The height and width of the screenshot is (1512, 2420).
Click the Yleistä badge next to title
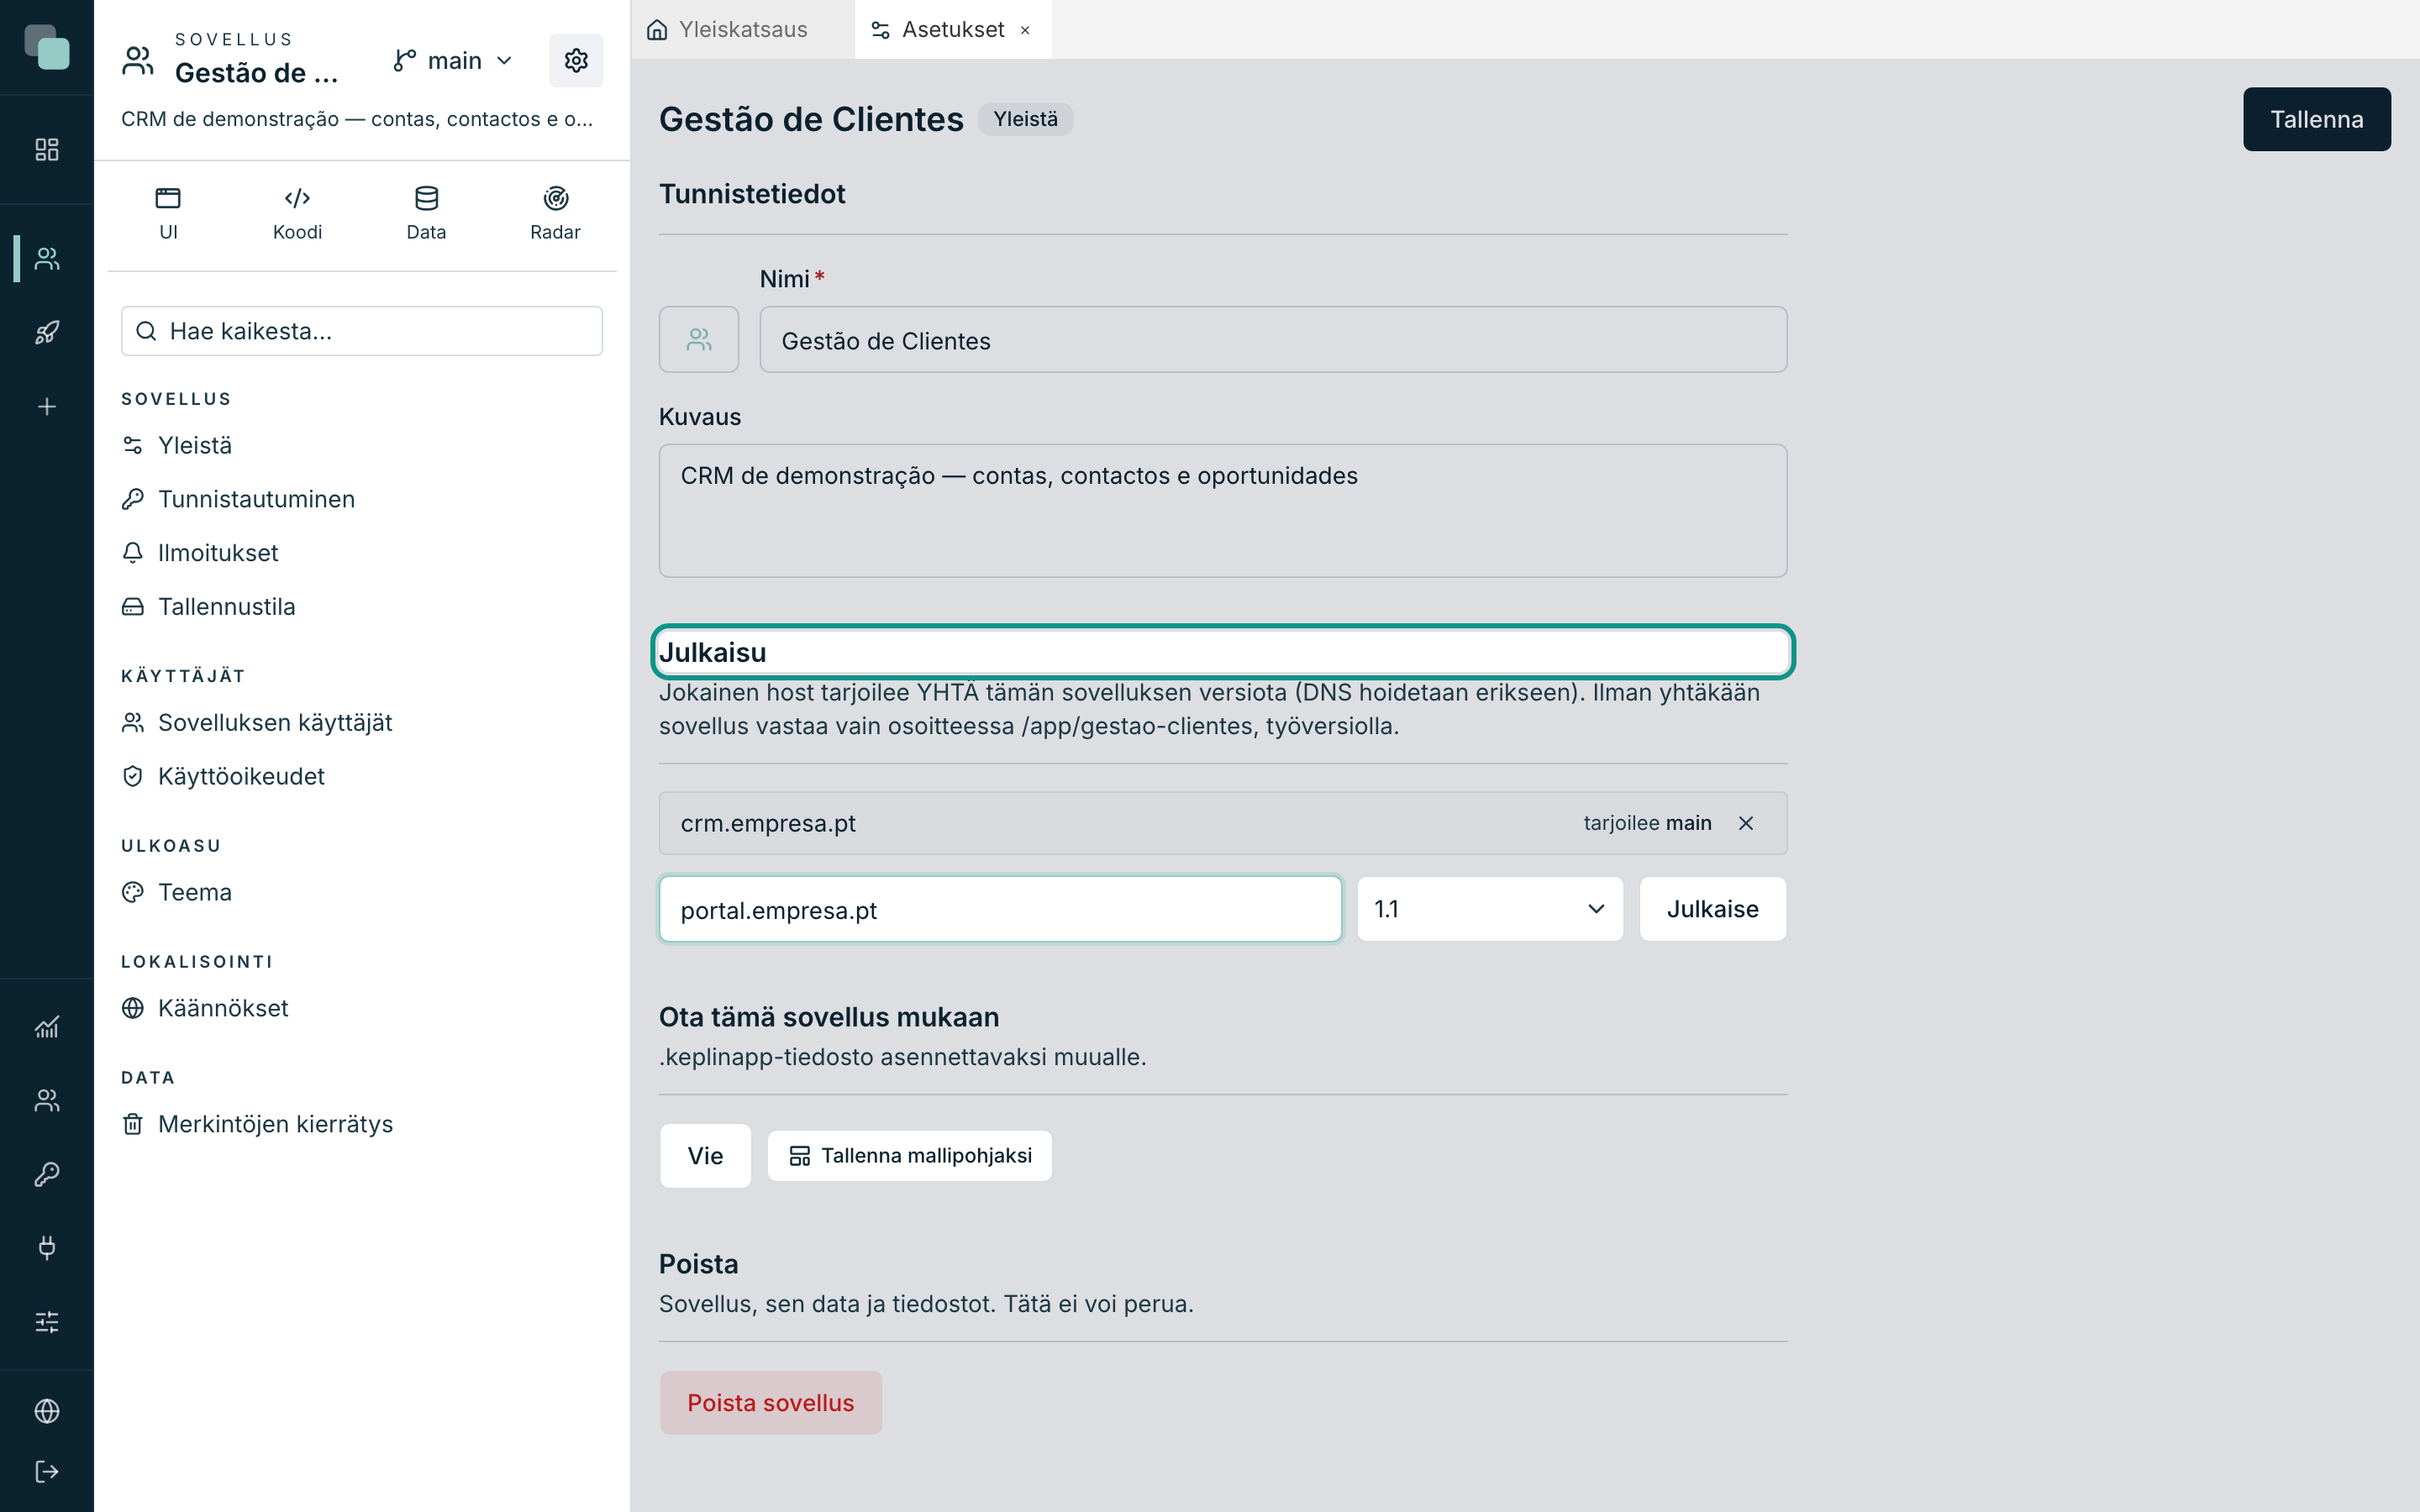[1025, 119]
